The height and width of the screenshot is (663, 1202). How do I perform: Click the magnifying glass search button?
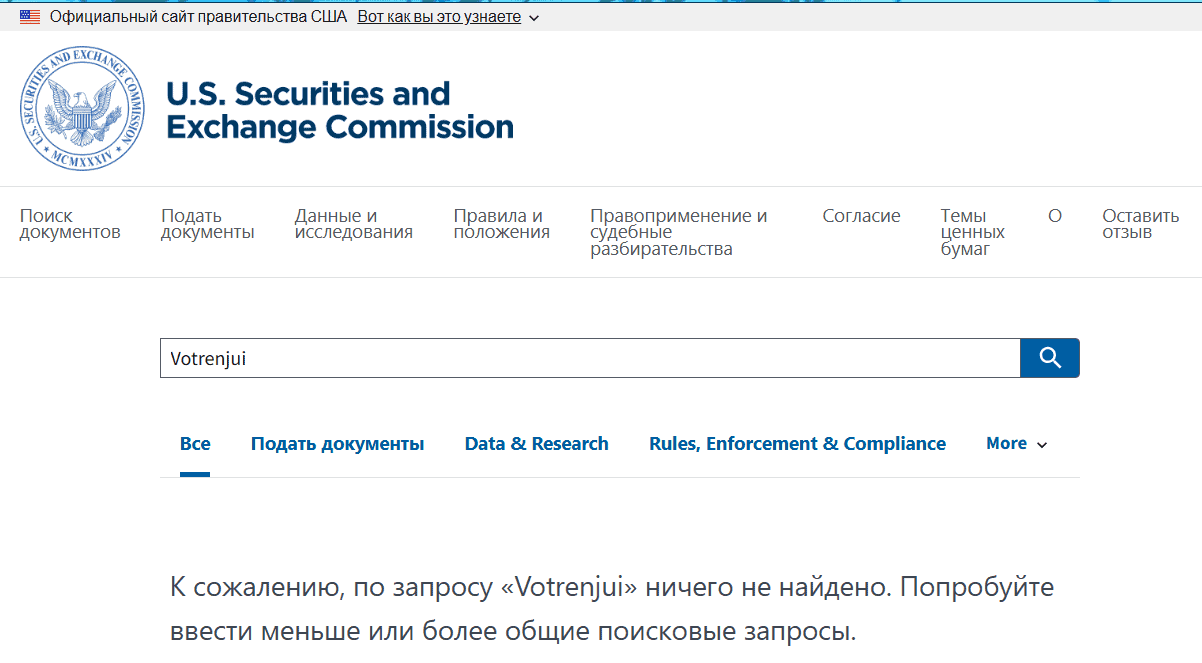click(1049, 358)
